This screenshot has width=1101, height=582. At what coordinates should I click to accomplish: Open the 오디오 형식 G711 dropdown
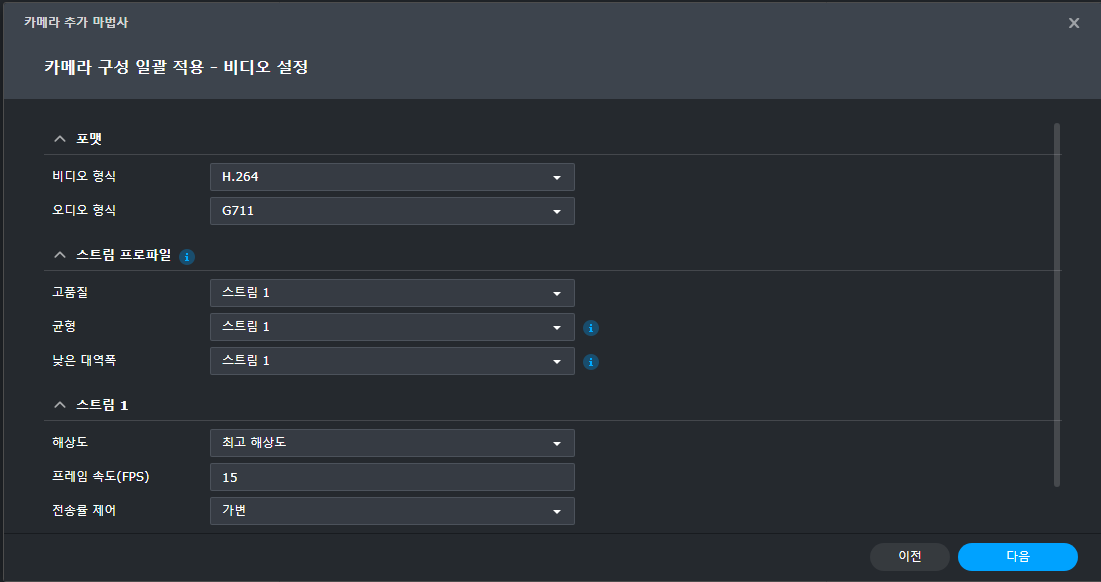[x=392, y=211]
